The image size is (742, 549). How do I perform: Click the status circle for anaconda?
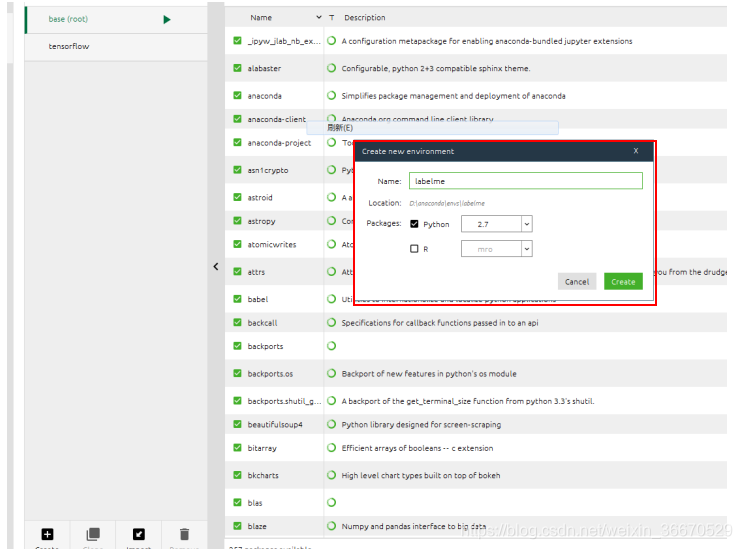coord(332,96)
